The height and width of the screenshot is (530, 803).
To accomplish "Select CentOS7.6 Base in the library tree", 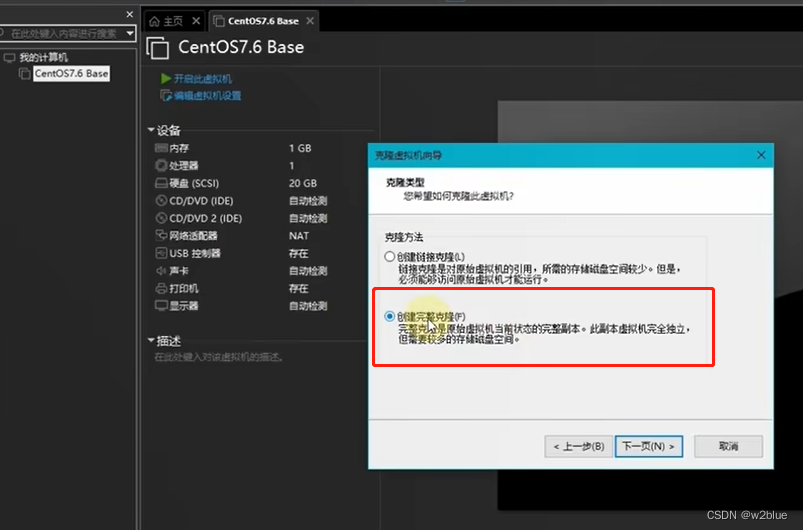I will [x=71, y=74].
